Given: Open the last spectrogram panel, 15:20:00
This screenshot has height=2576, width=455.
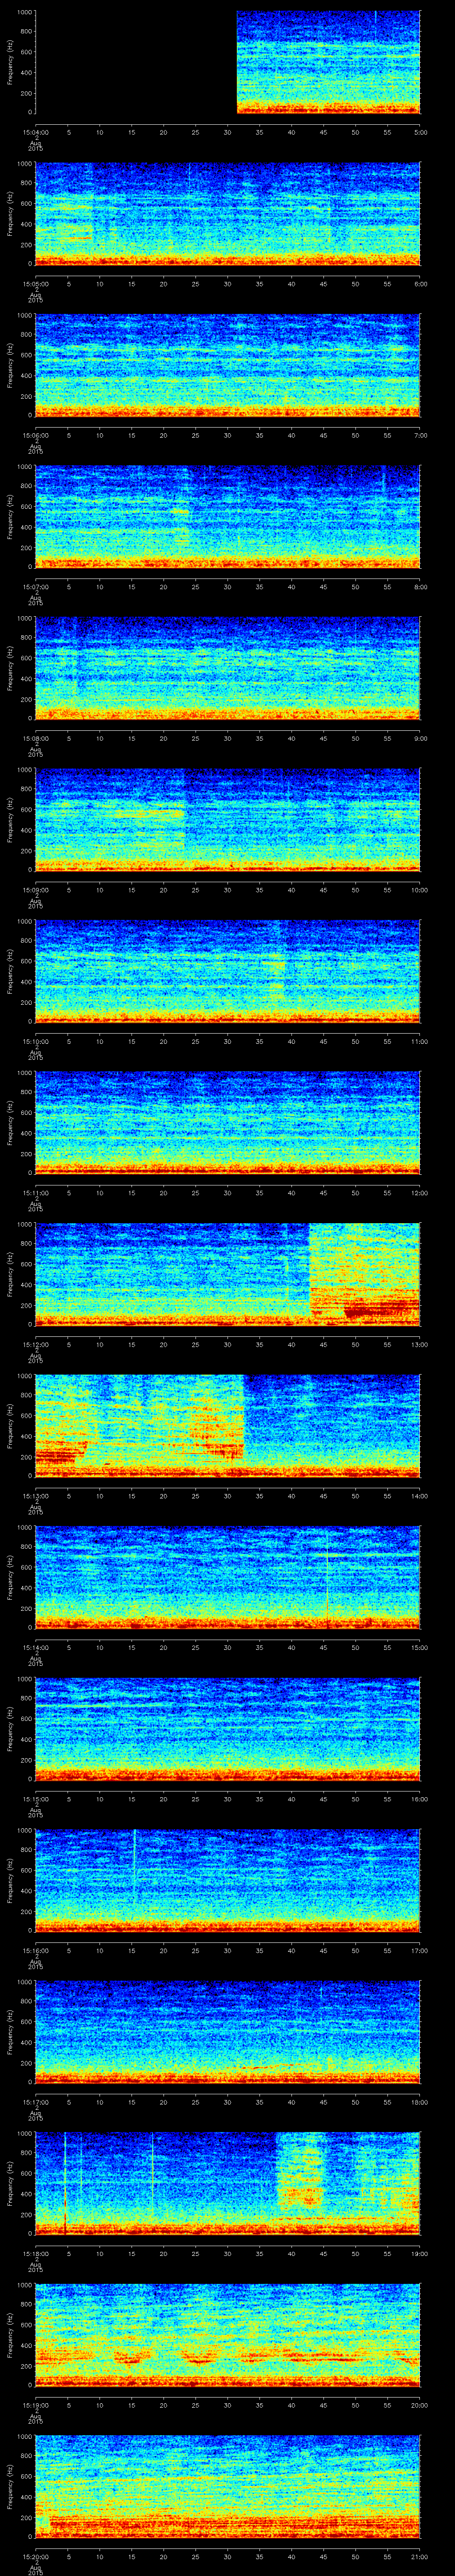Looking at the screenshot, I should [x=228, y=2487].
